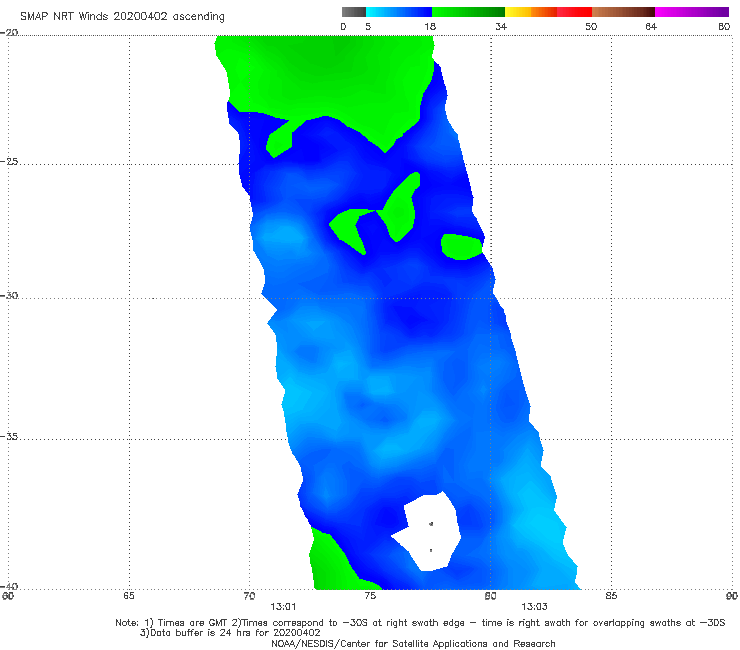The width and height of the screenshot is (740, 650).
Task: Click the latitude axis label '-40'
Action: [x=9, y=587]
